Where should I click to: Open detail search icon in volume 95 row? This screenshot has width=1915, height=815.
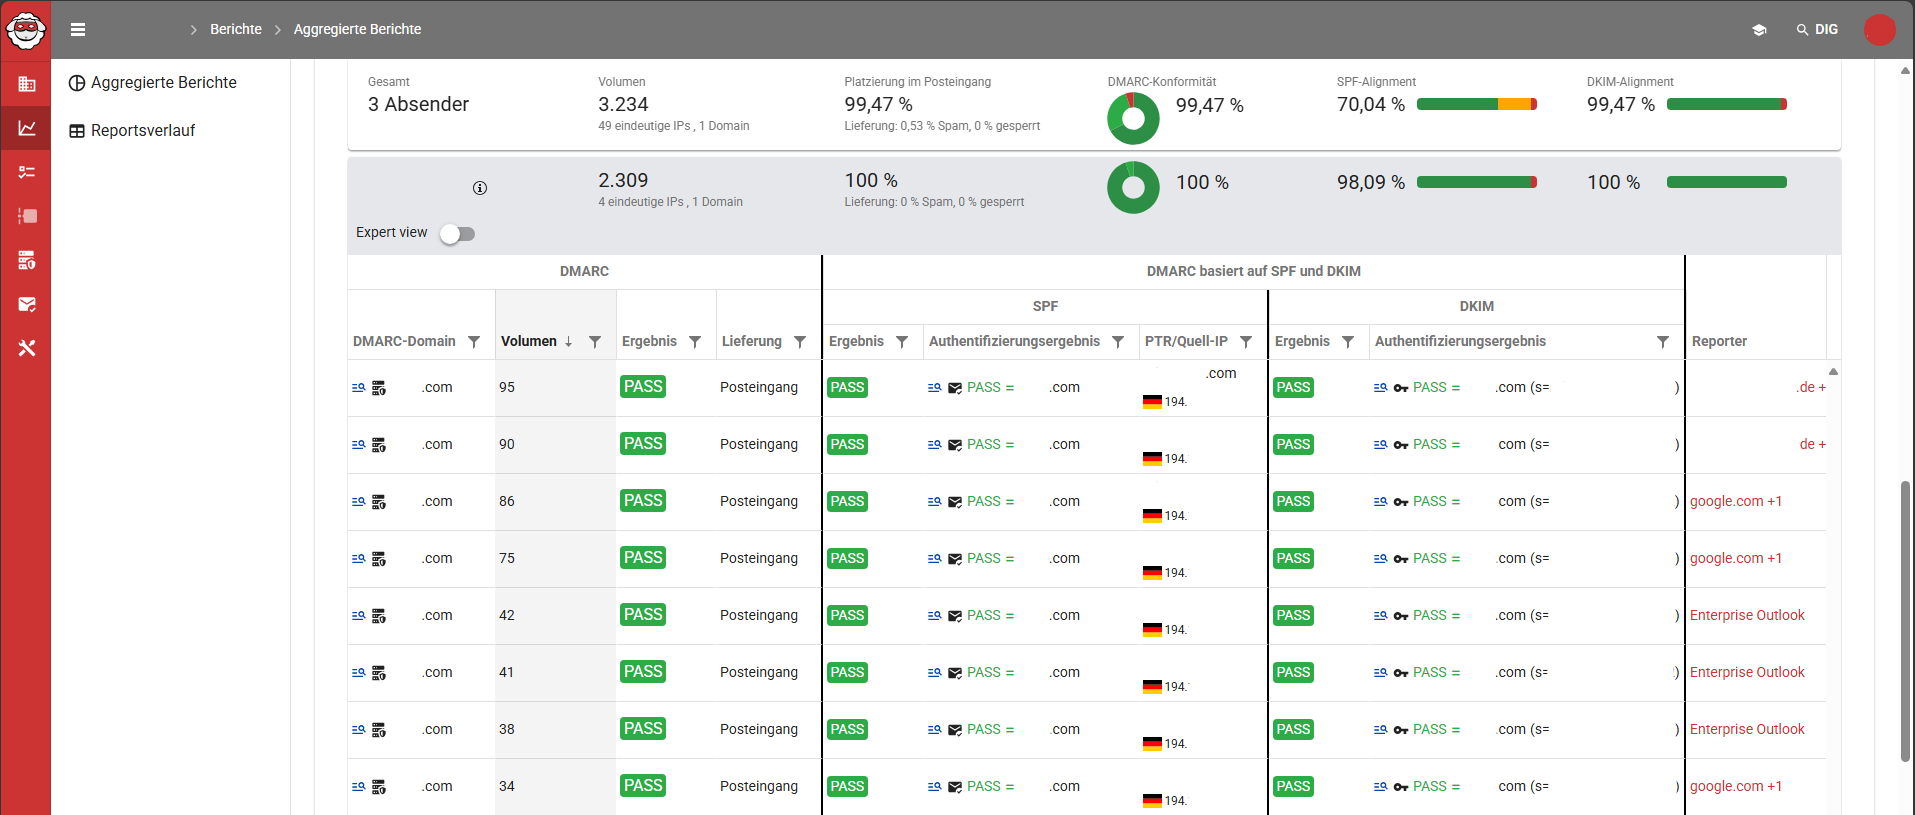359,387
